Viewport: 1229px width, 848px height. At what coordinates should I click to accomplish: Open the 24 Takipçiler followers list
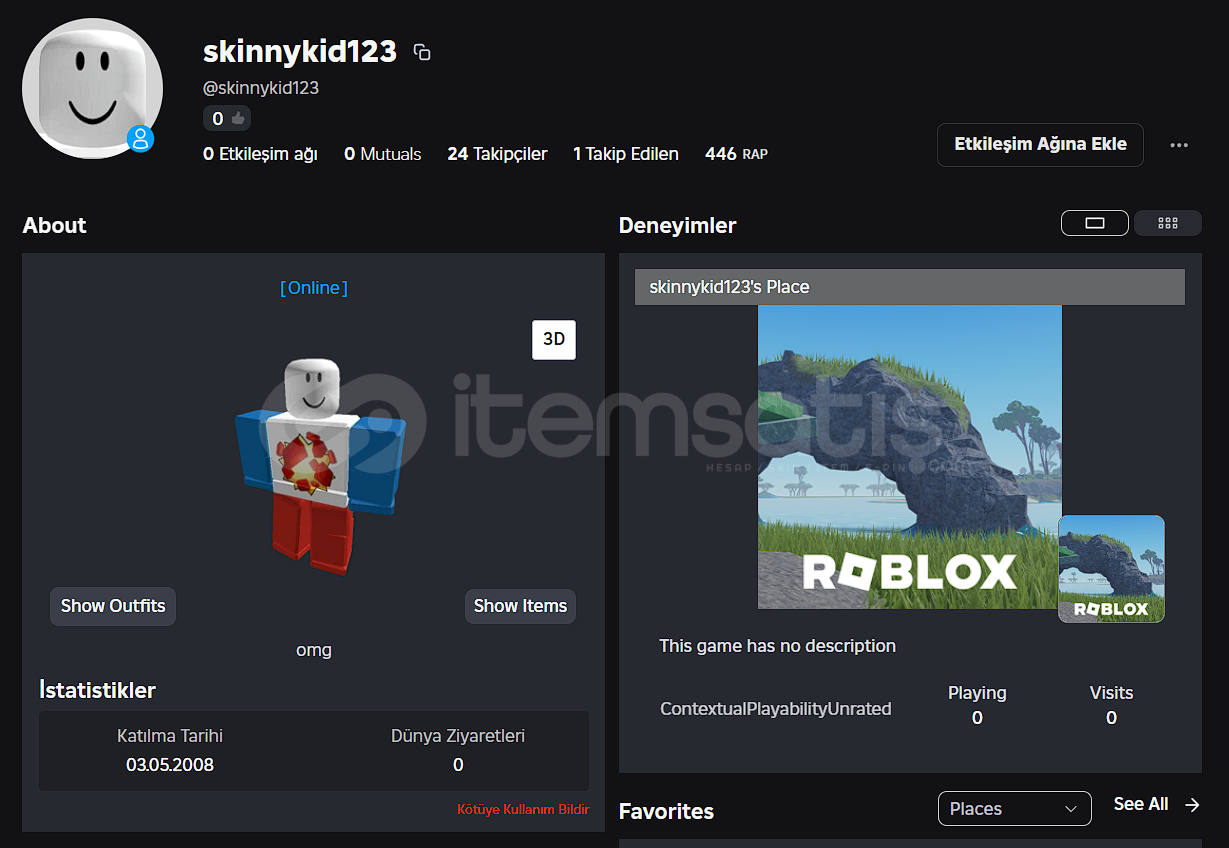[497, 154]
